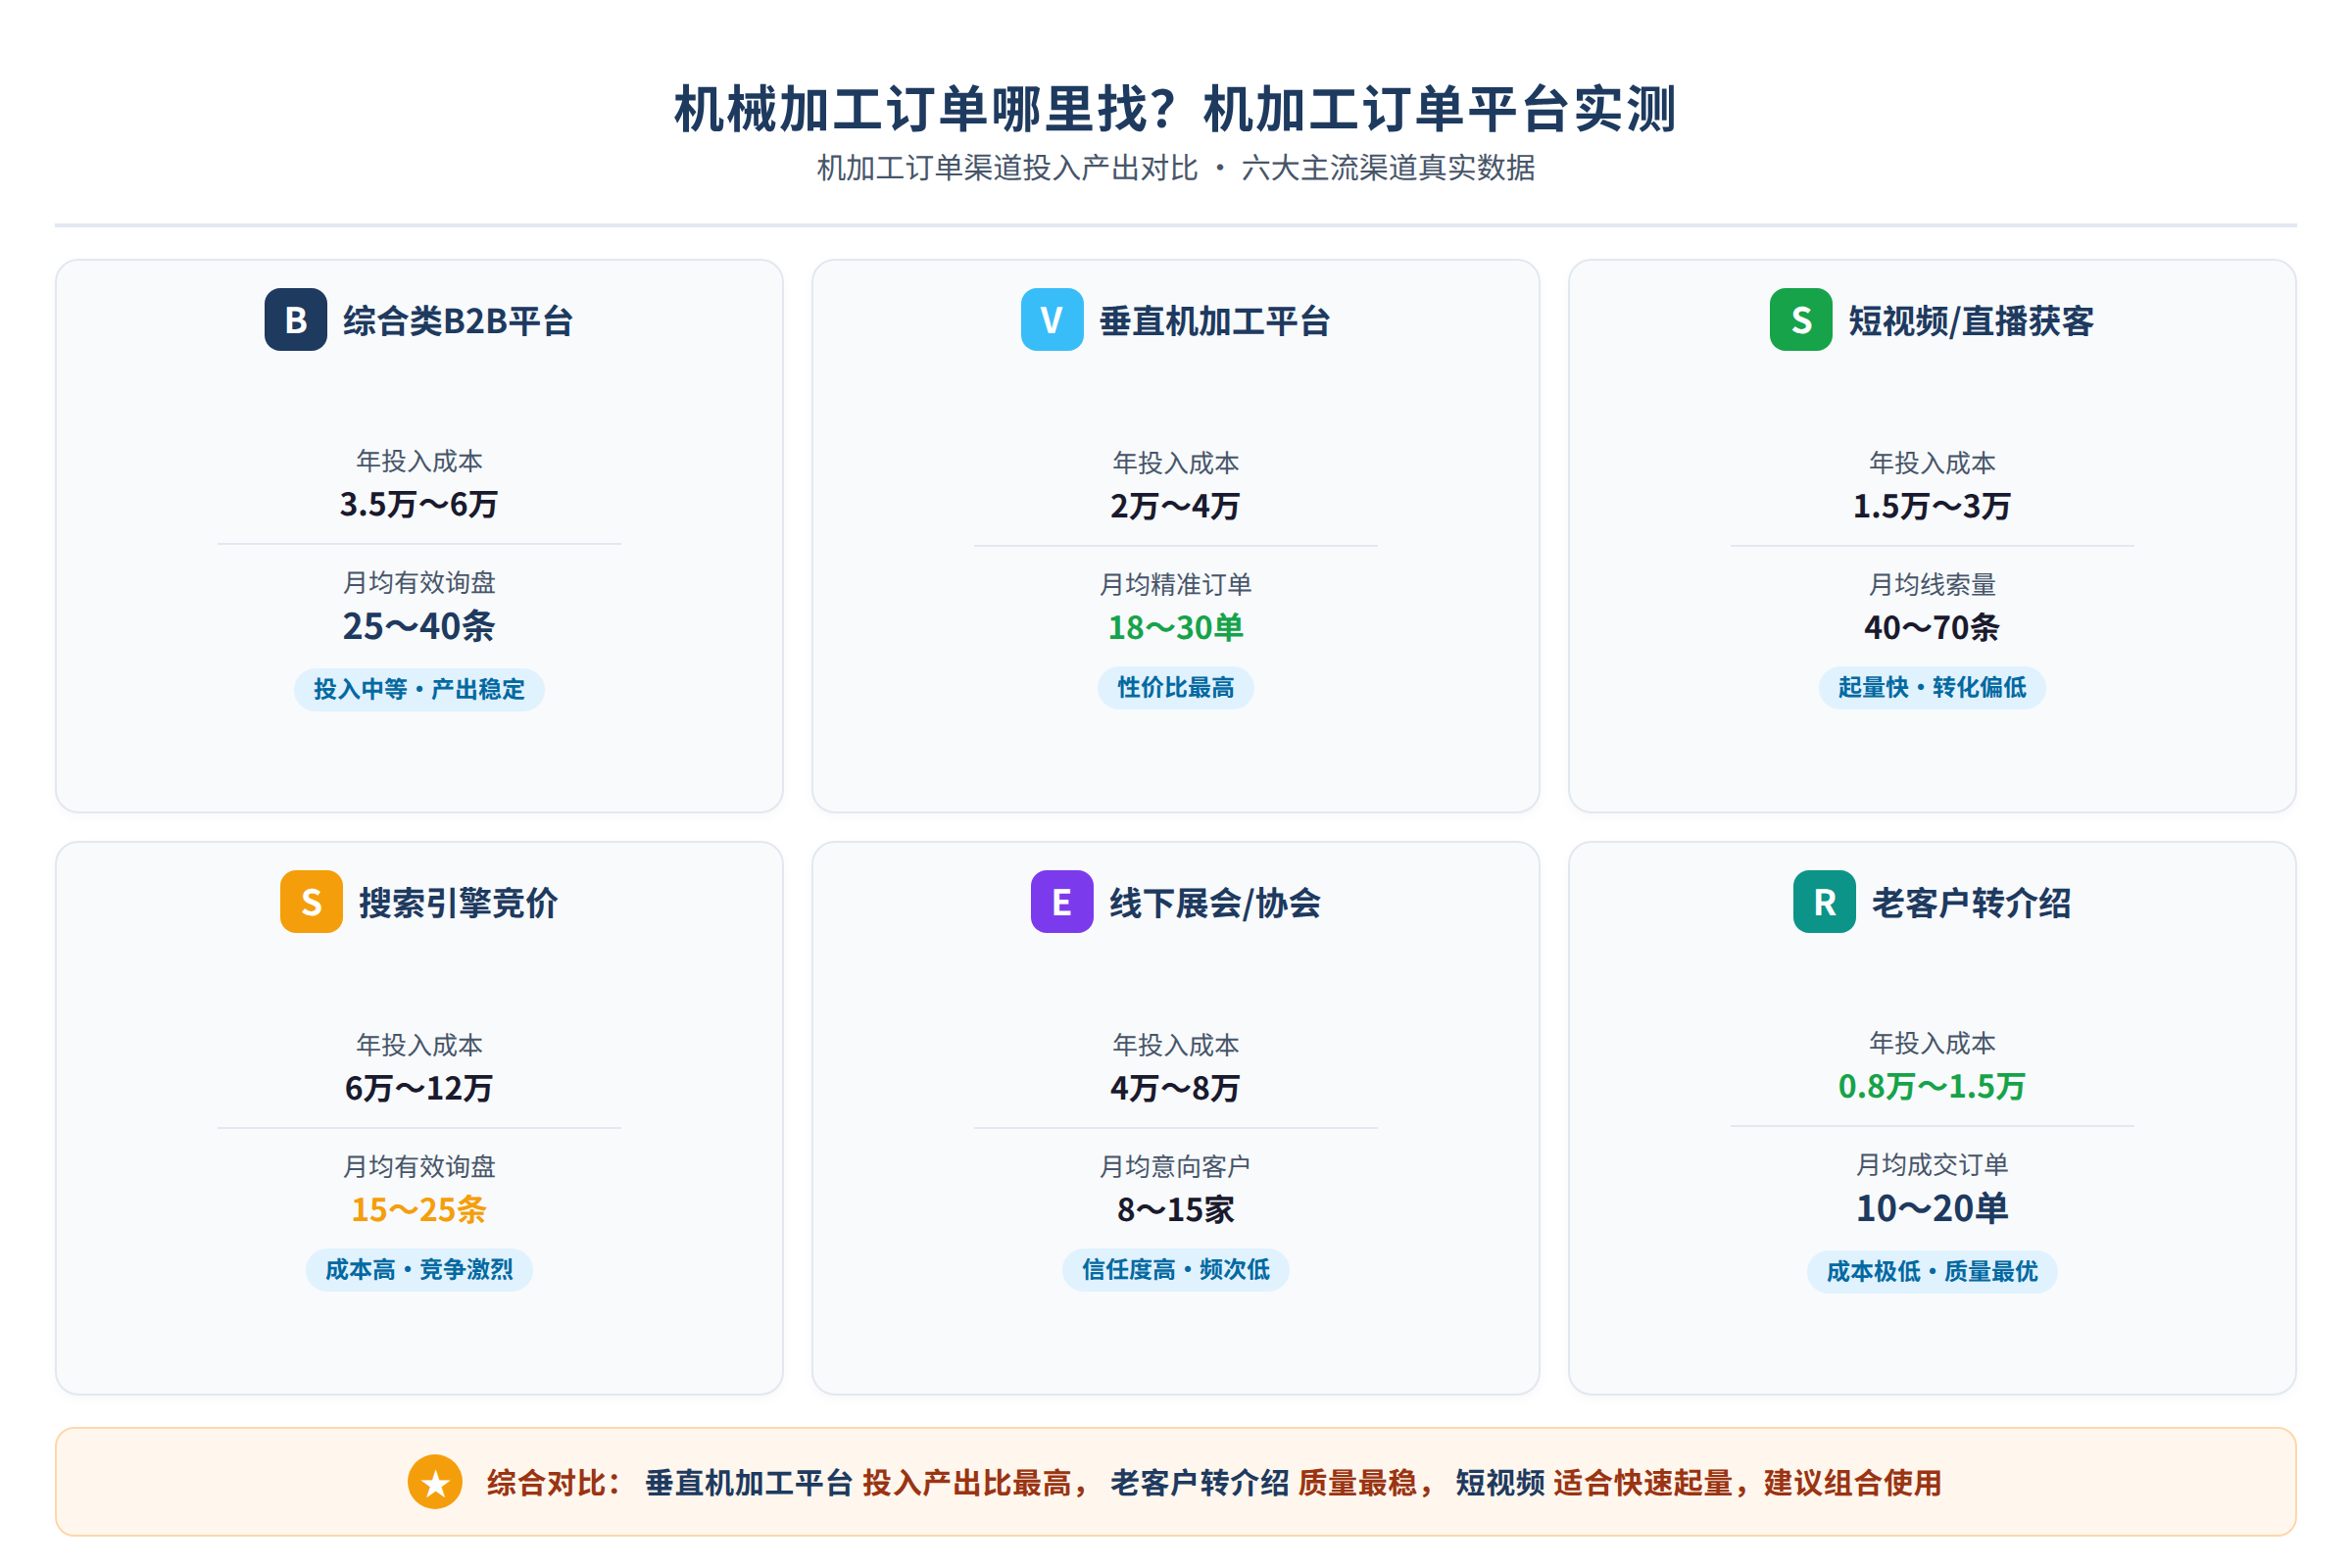
Task: Click the 月均意向客户 label
Action: pos(1176,1166)
